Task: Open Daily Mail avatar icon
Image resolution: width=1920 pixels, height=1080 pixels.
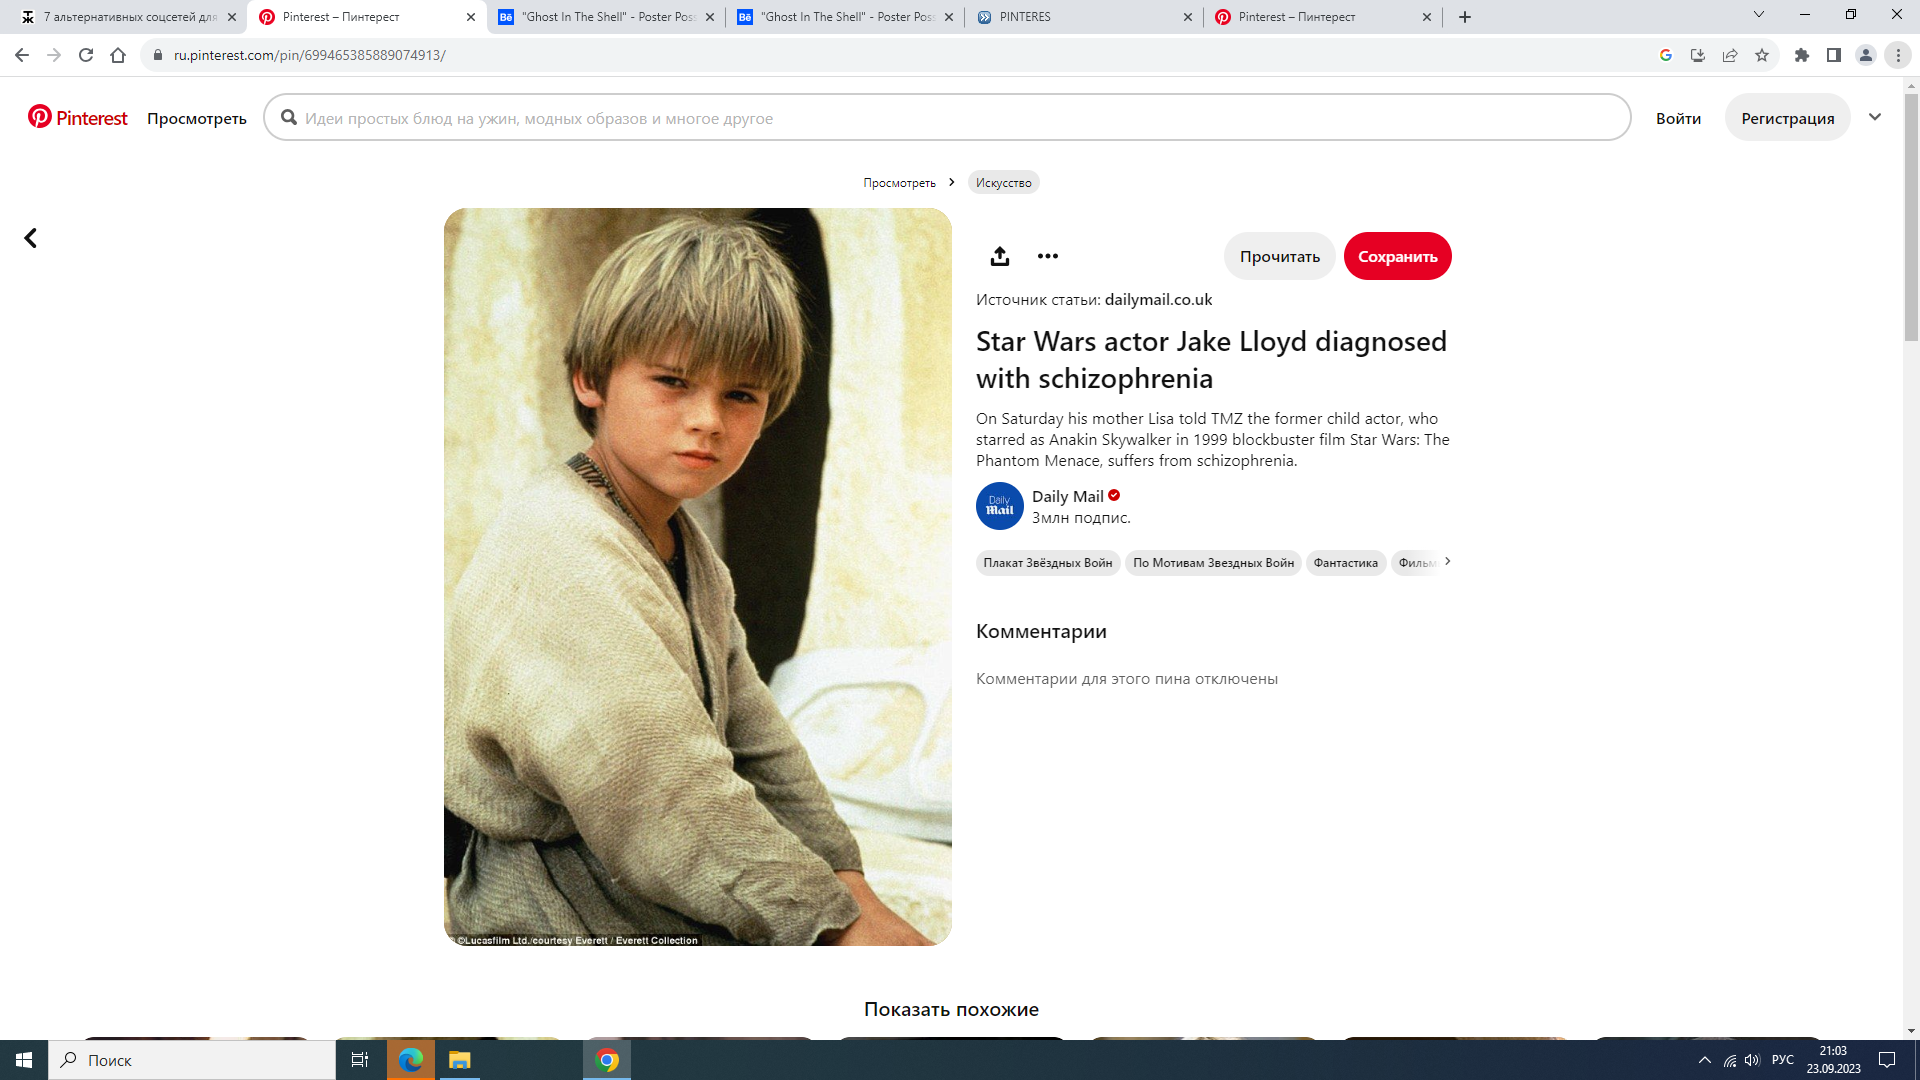Action: click(x=999, y=506)
